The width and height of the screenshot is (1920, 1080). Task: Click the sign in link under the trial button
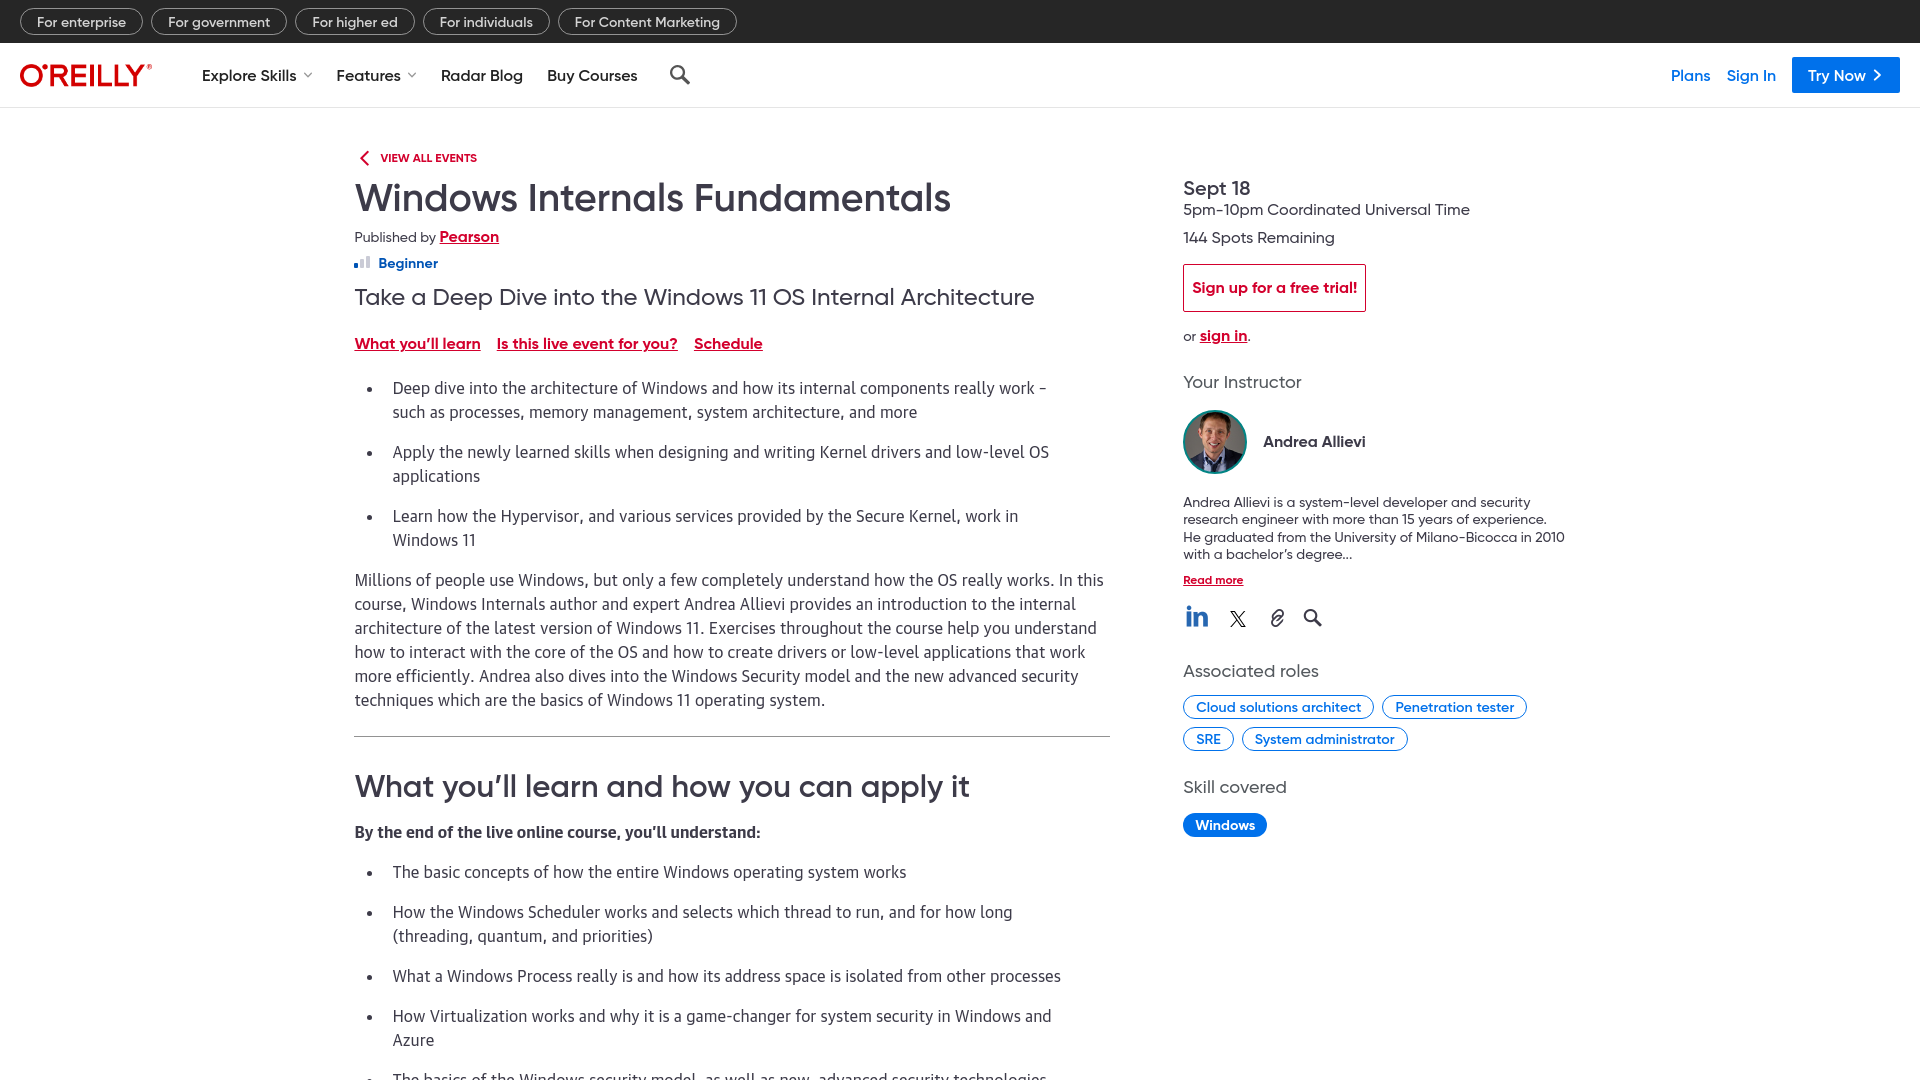1223,336
